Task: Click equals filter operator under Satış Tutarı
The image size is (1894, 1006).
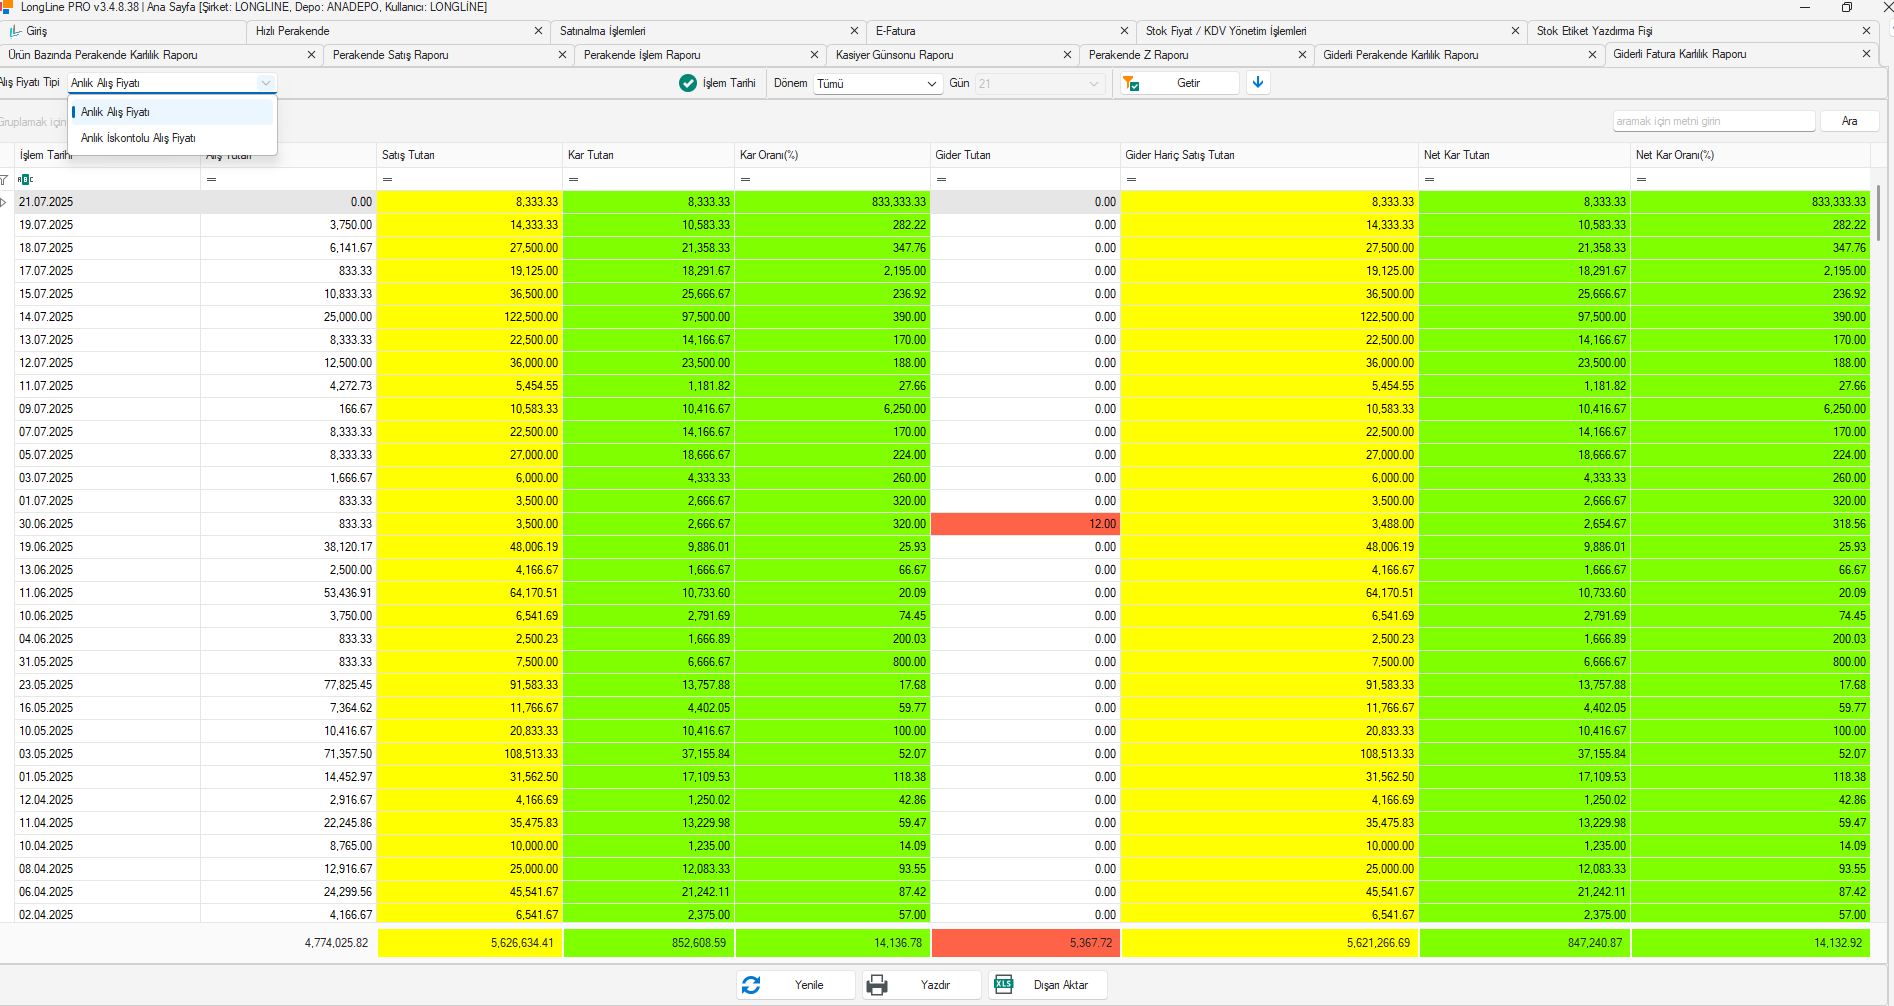Action: 387,180
